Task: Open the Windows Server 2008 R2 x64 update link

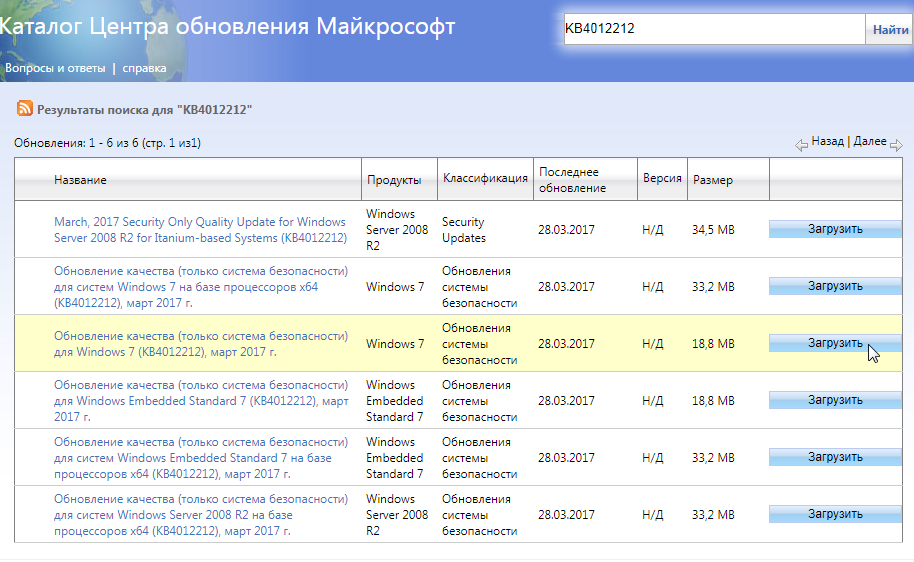Action: click(x=201, y=515)
